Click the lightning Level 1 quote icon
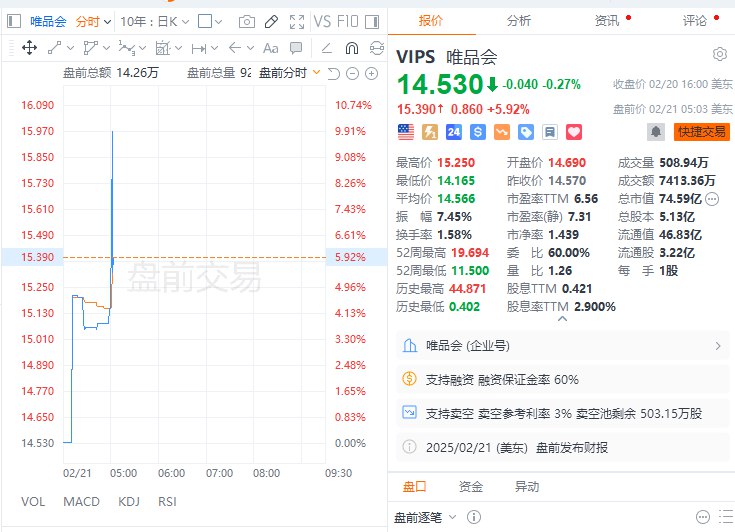 click(430, 132)
